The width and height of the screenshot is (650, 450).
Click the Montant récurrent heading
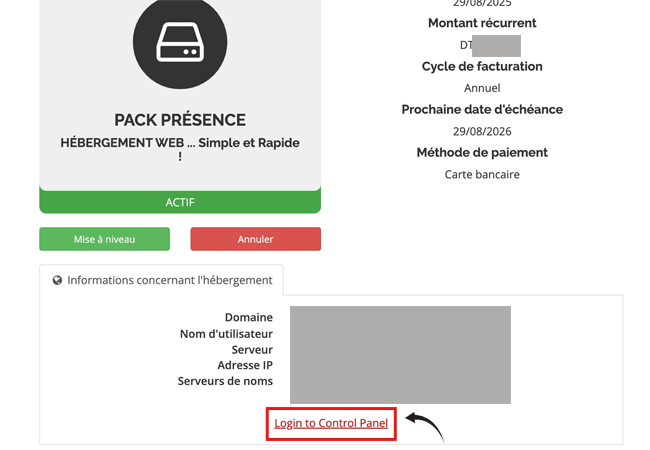(x=482, y=23)
